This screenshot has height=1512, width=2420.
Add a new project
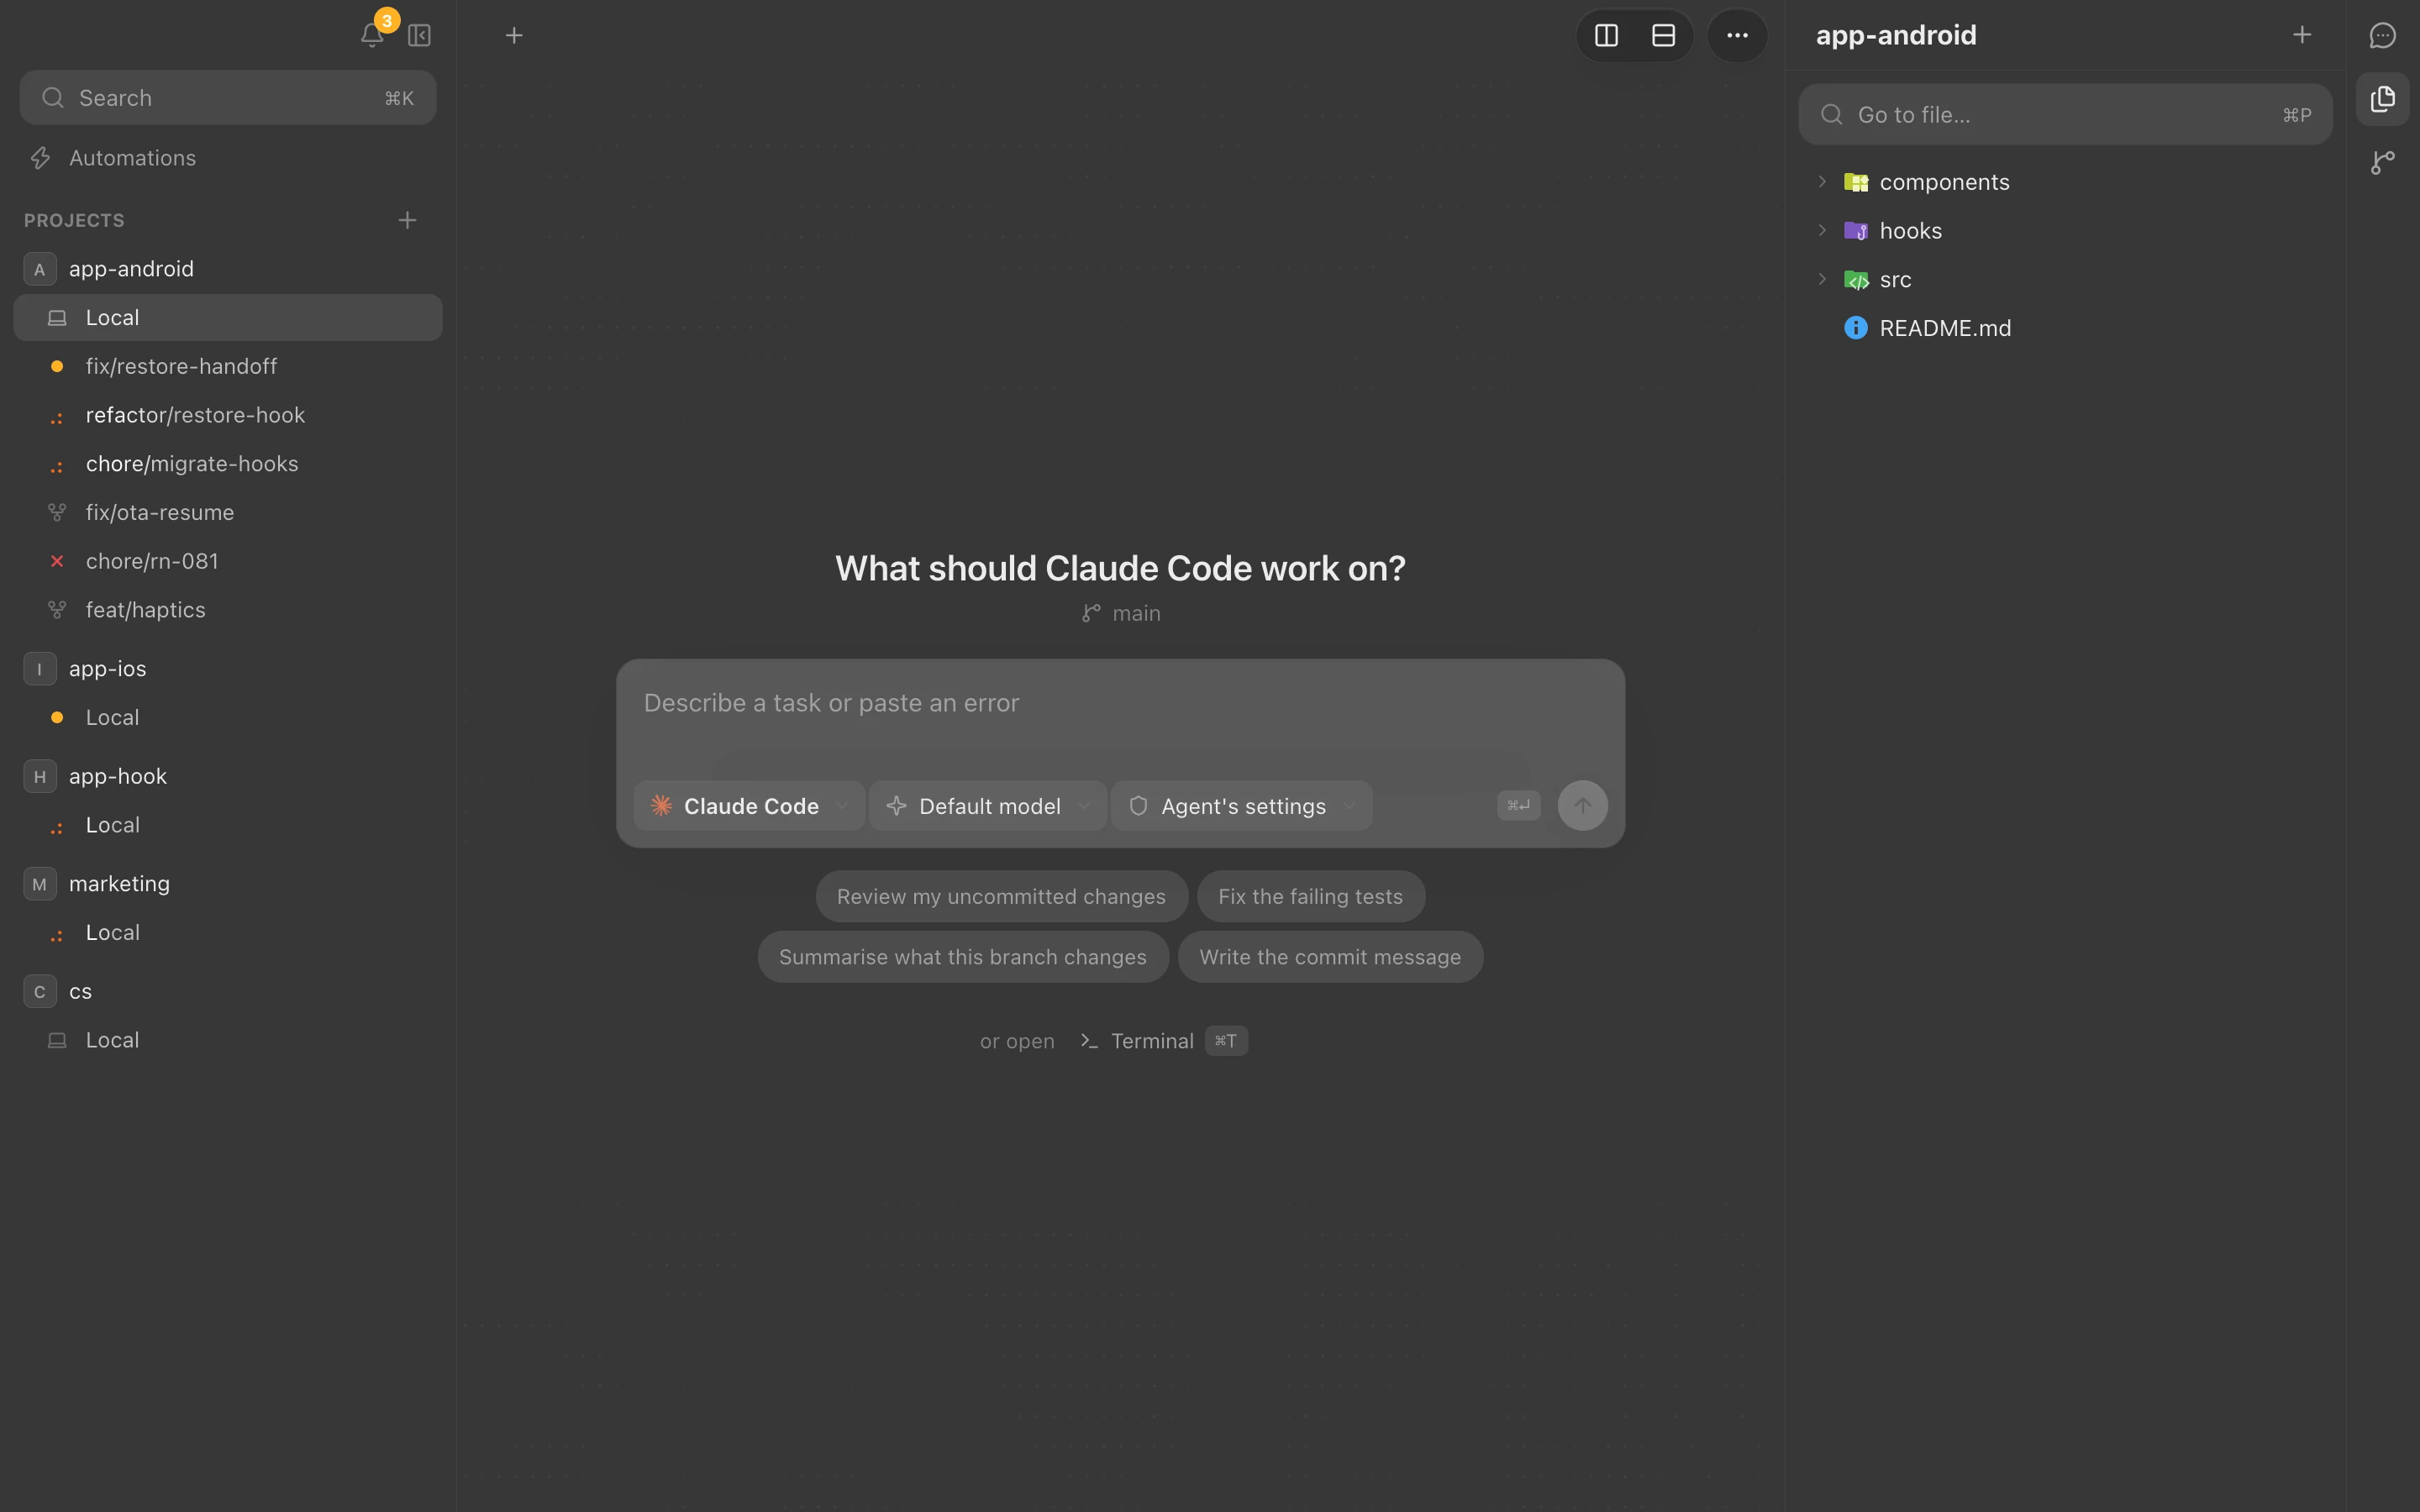[407, 220]
